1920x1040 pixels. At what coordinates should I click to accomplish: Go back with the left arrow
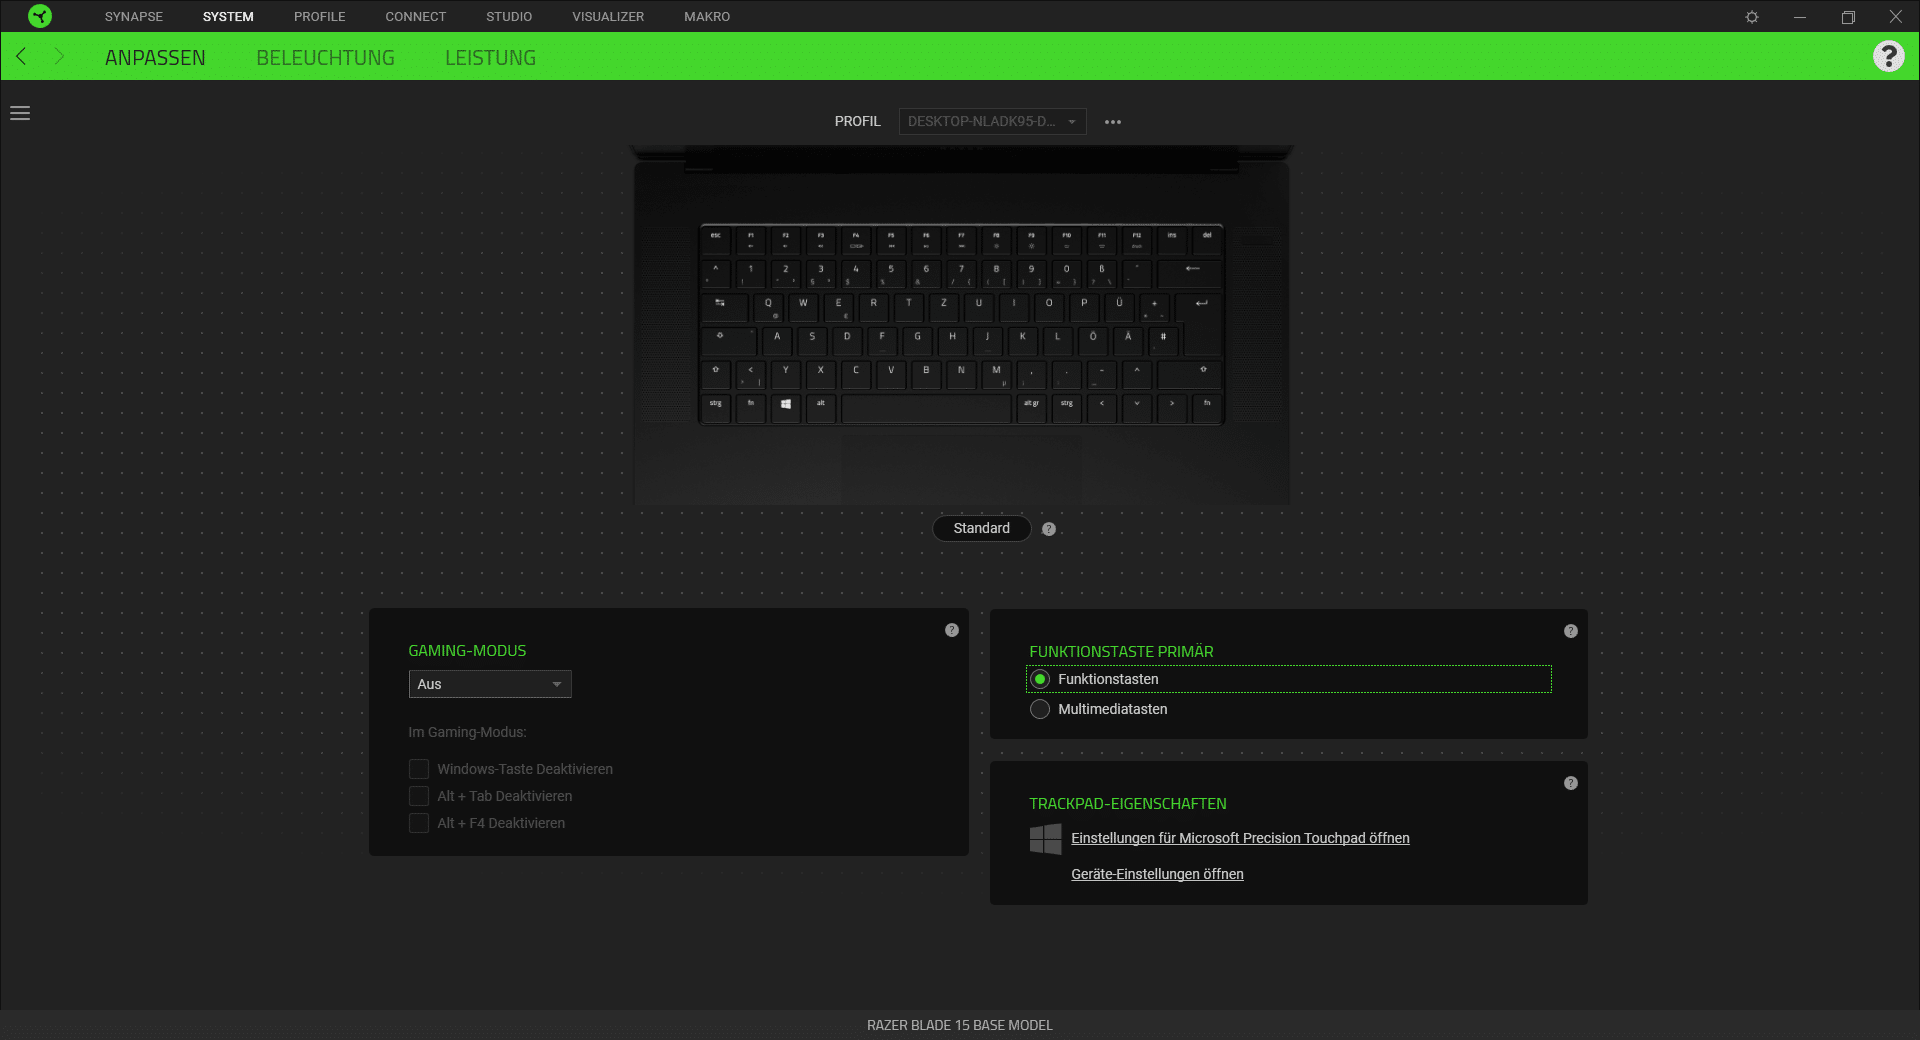click(22, 57)
